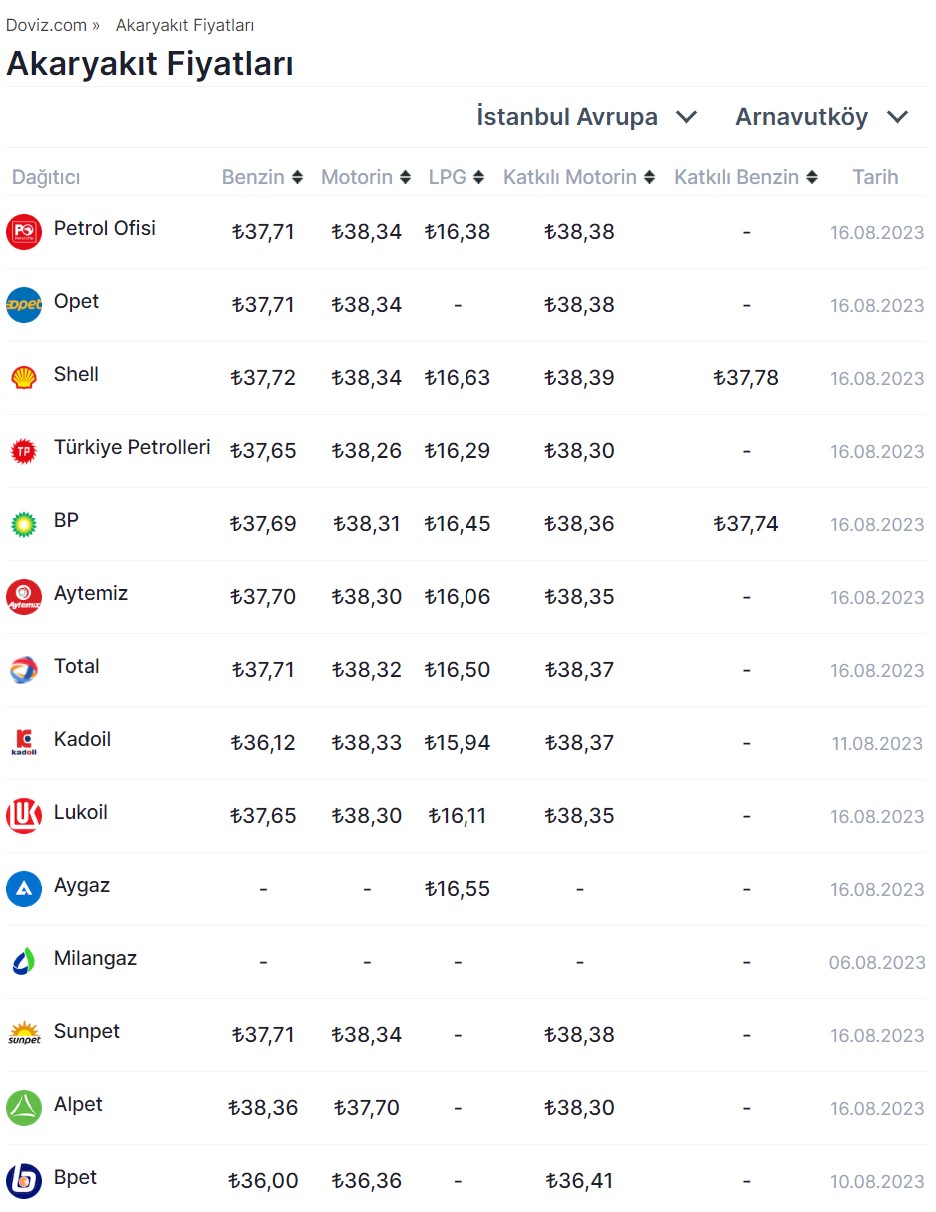The image size is (936, 1212).
Task: Sort table by Benzin column
Action: tap(262, 177)
